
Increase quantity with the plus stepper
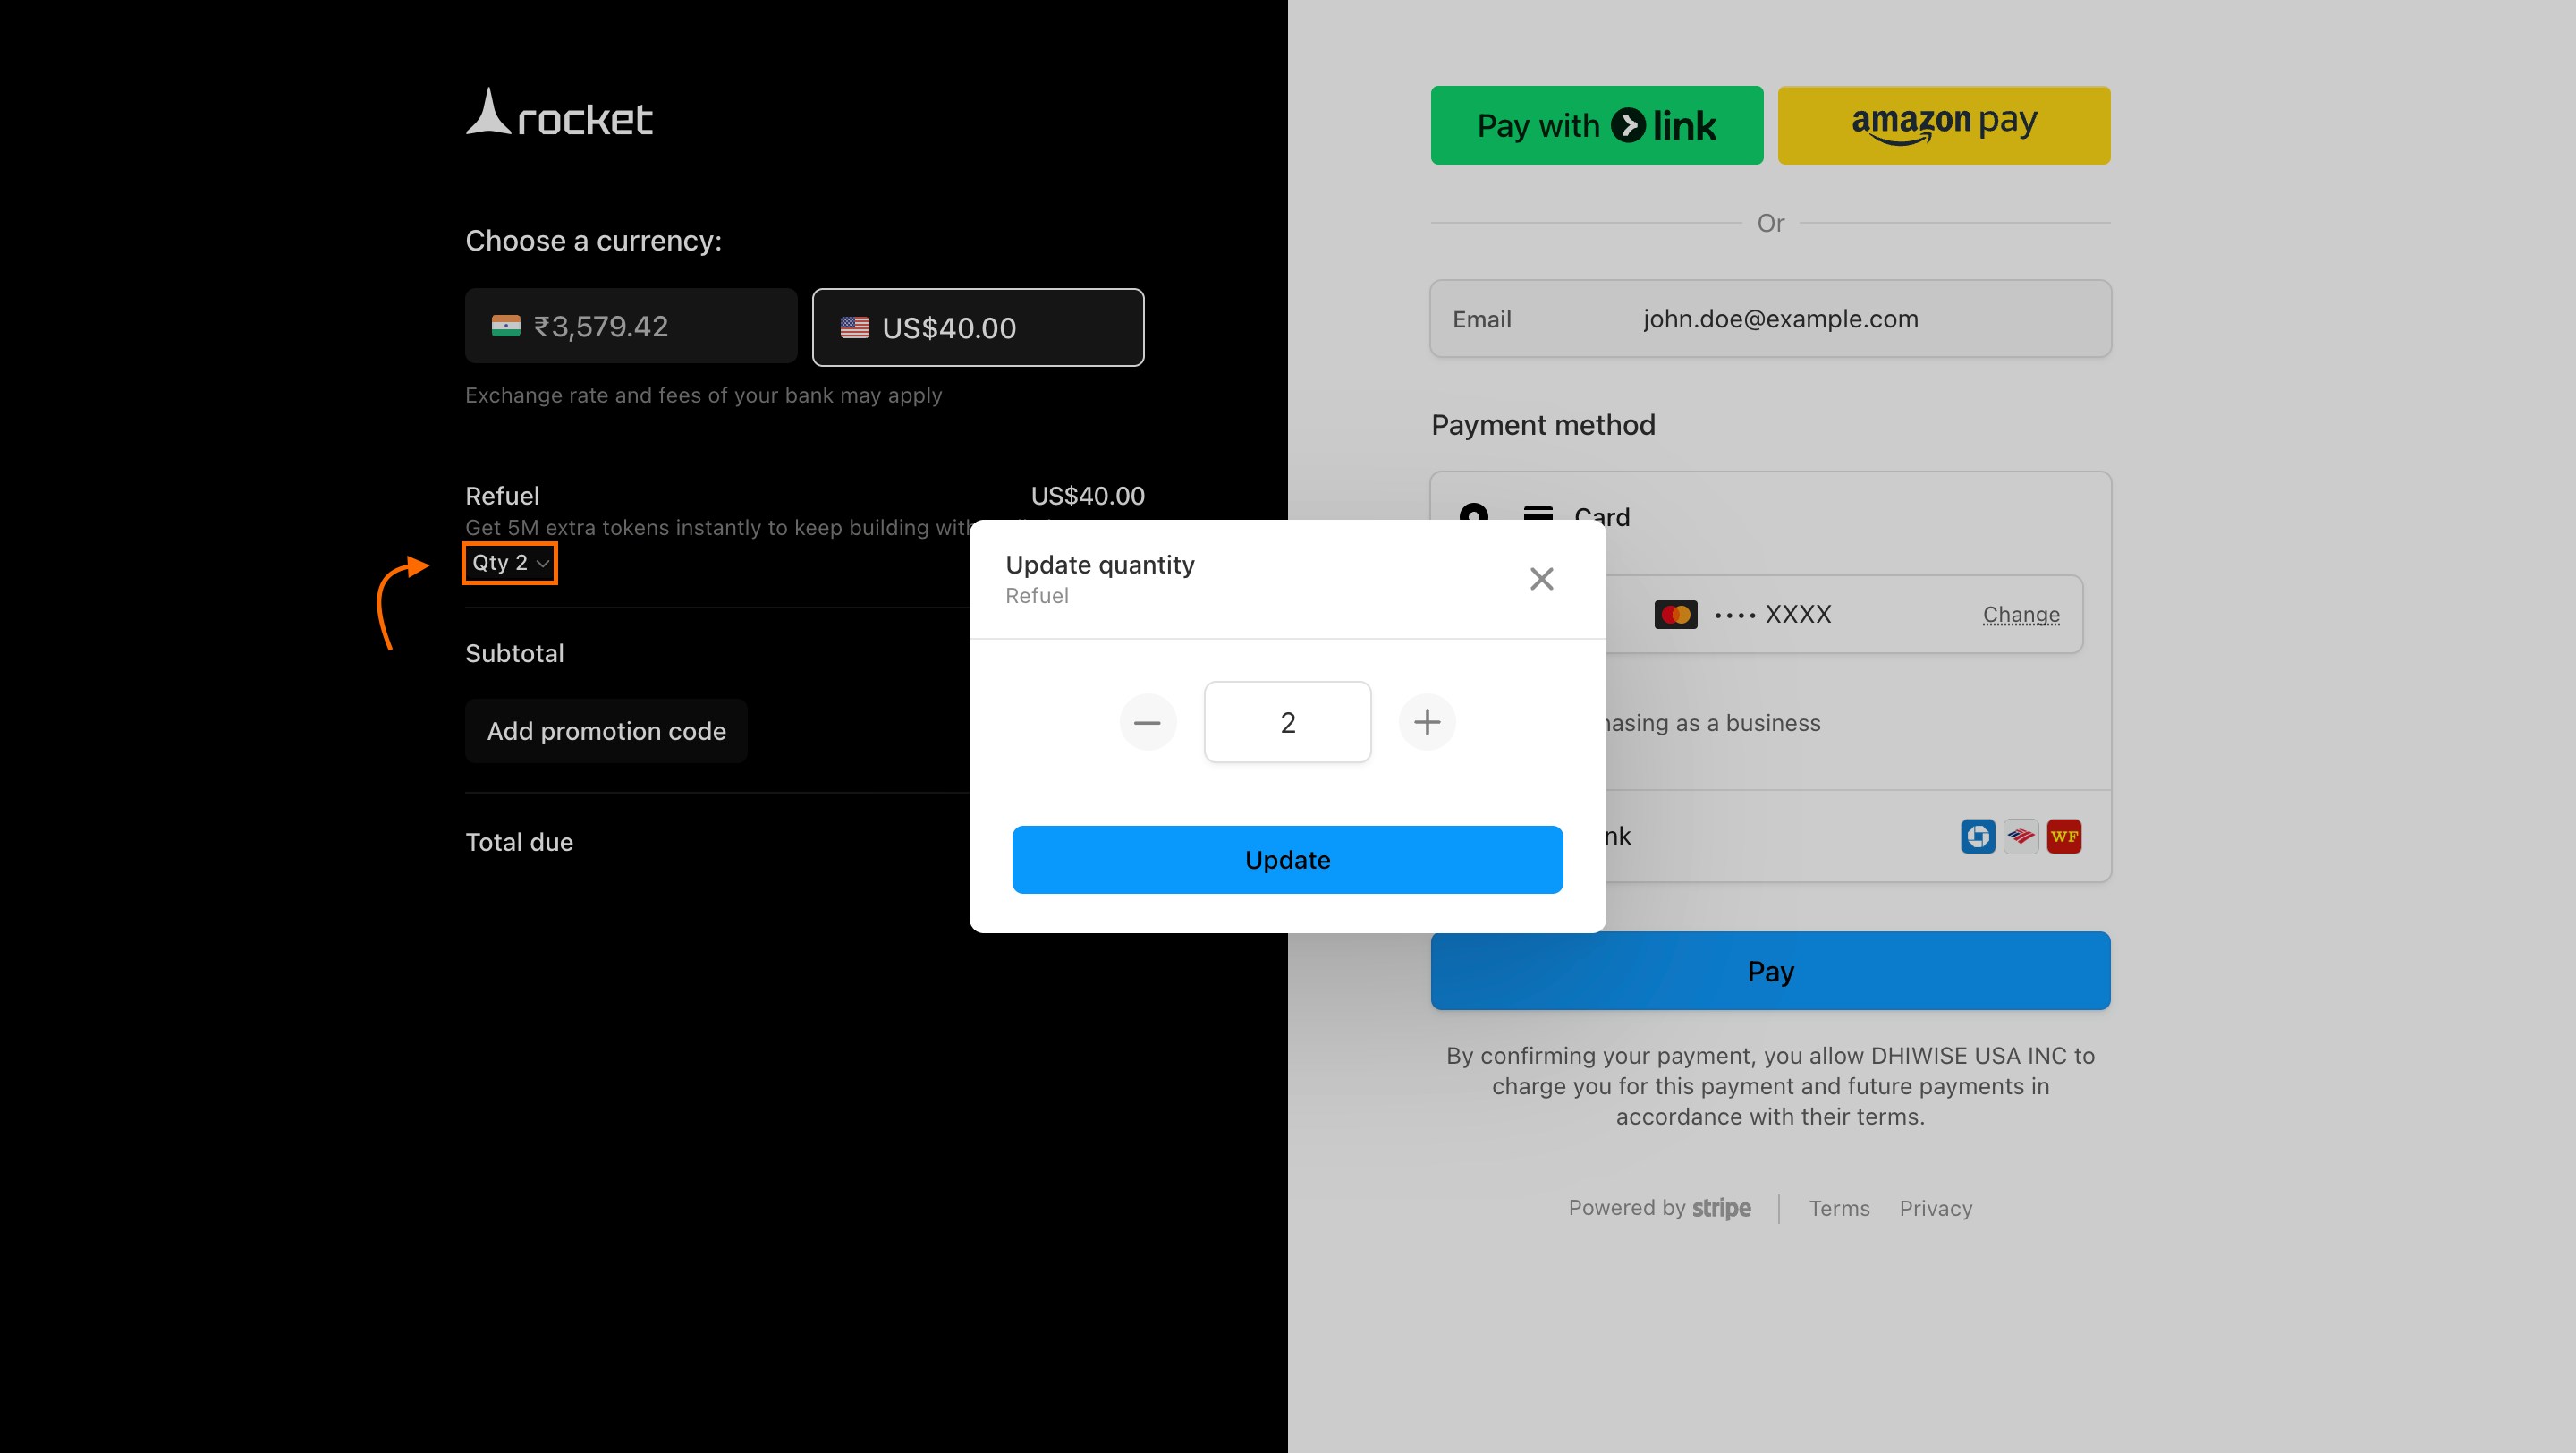coord(1427,722)
